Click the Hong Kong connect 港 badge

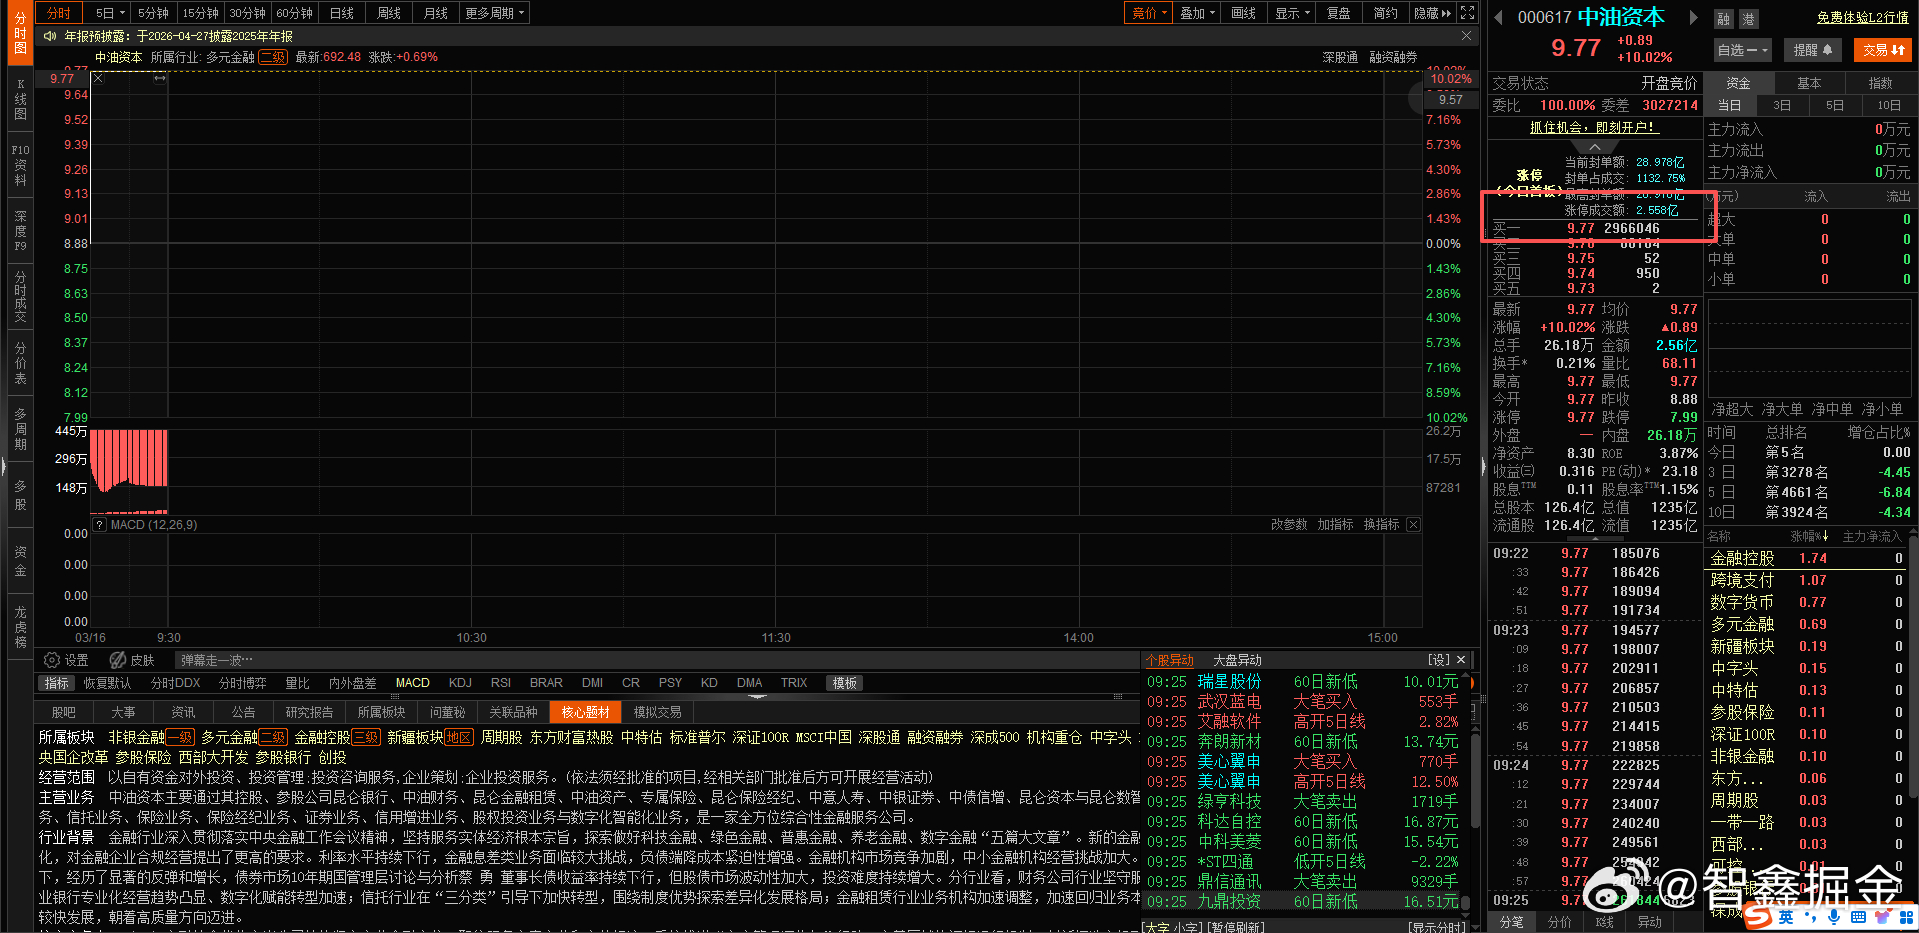pyautogui.click(x=1748, y=19)
